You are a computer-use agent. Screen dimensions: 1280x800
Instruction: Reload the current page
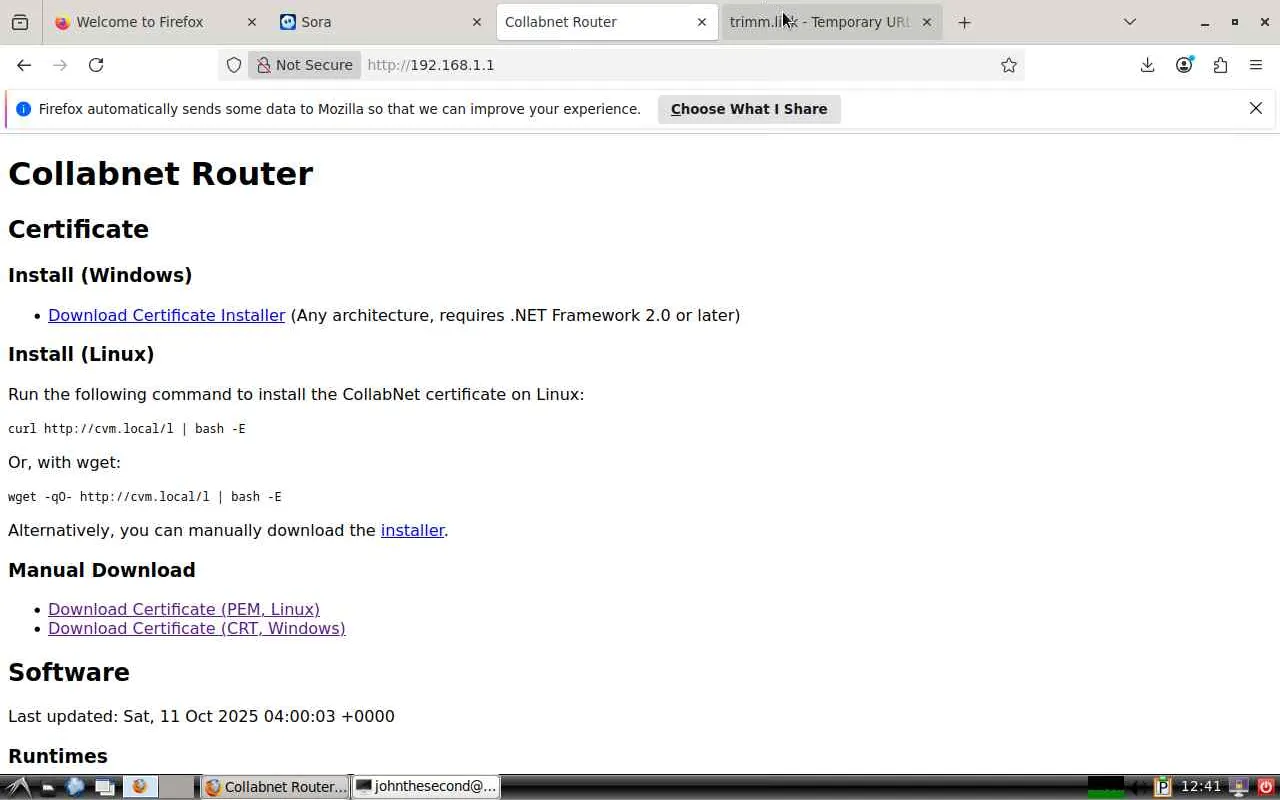[x=96, y=65]
